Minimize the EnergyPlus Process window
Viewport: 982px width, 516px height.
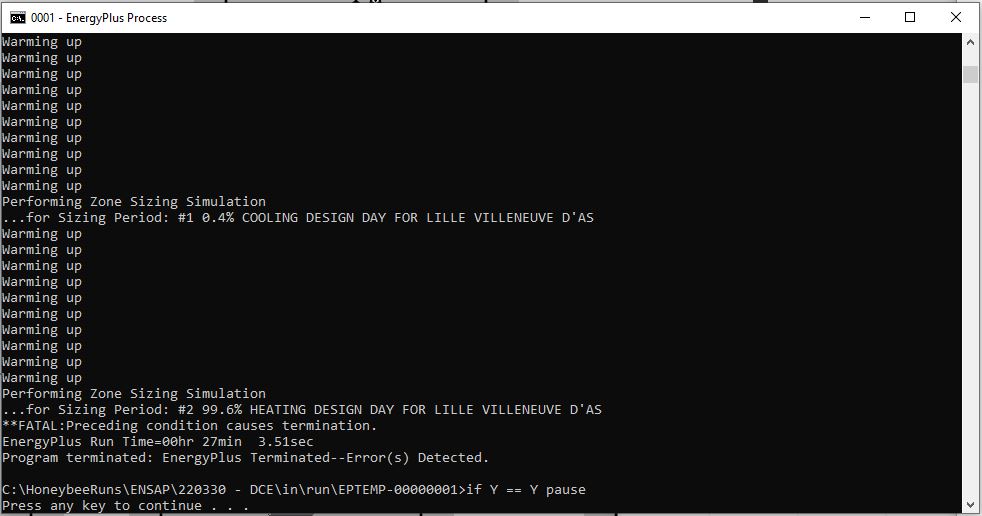[865, 18]
